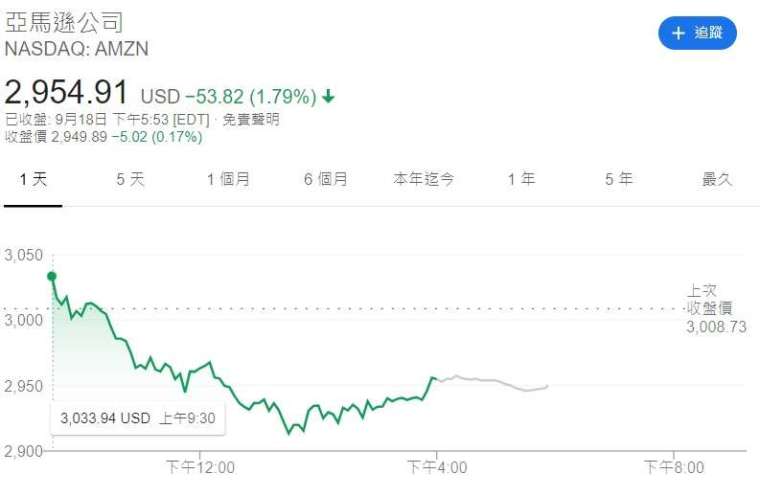760x496 pixels.
Task: Click the green chart start point dot
Action: click(52, 276)
